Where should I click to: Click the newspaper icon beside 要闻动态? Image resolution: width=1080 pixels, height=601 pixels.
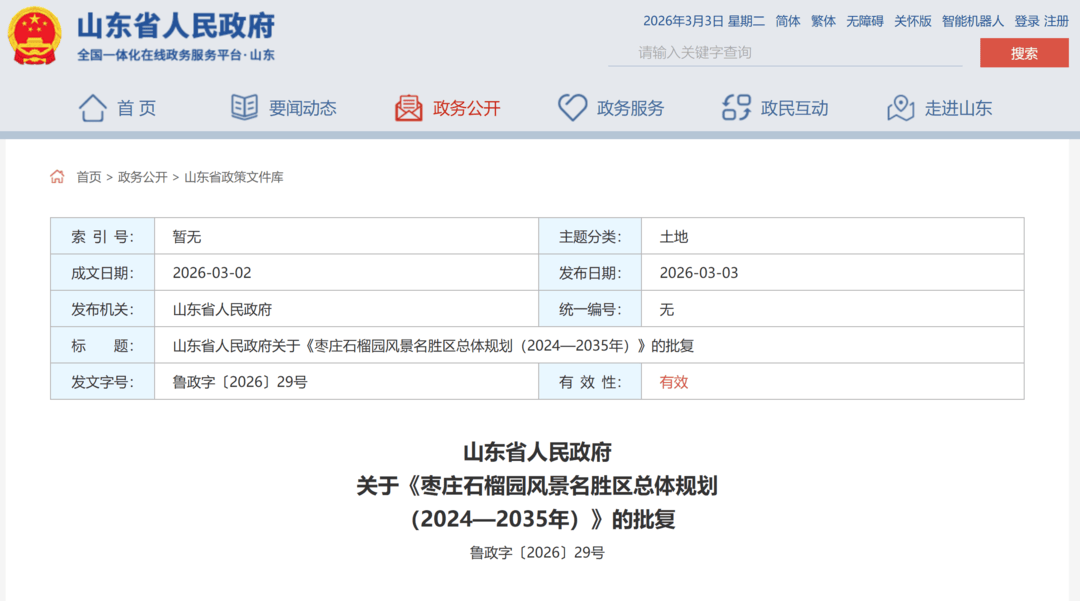(x=244, y=108)
